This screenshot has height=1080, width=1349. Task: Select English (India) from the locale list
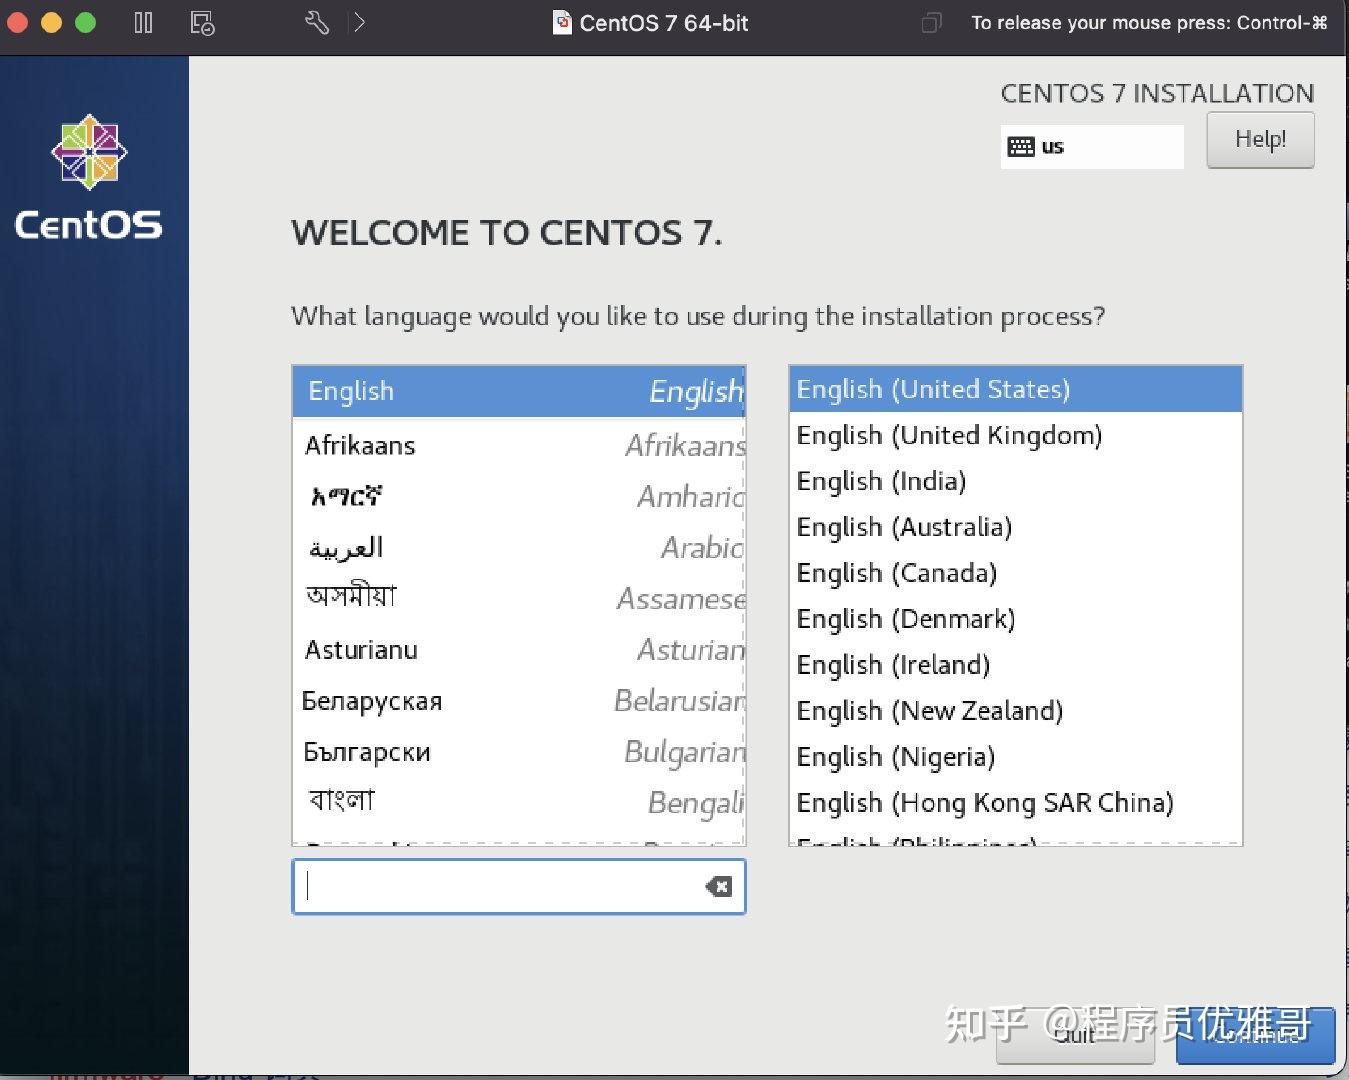880,481
